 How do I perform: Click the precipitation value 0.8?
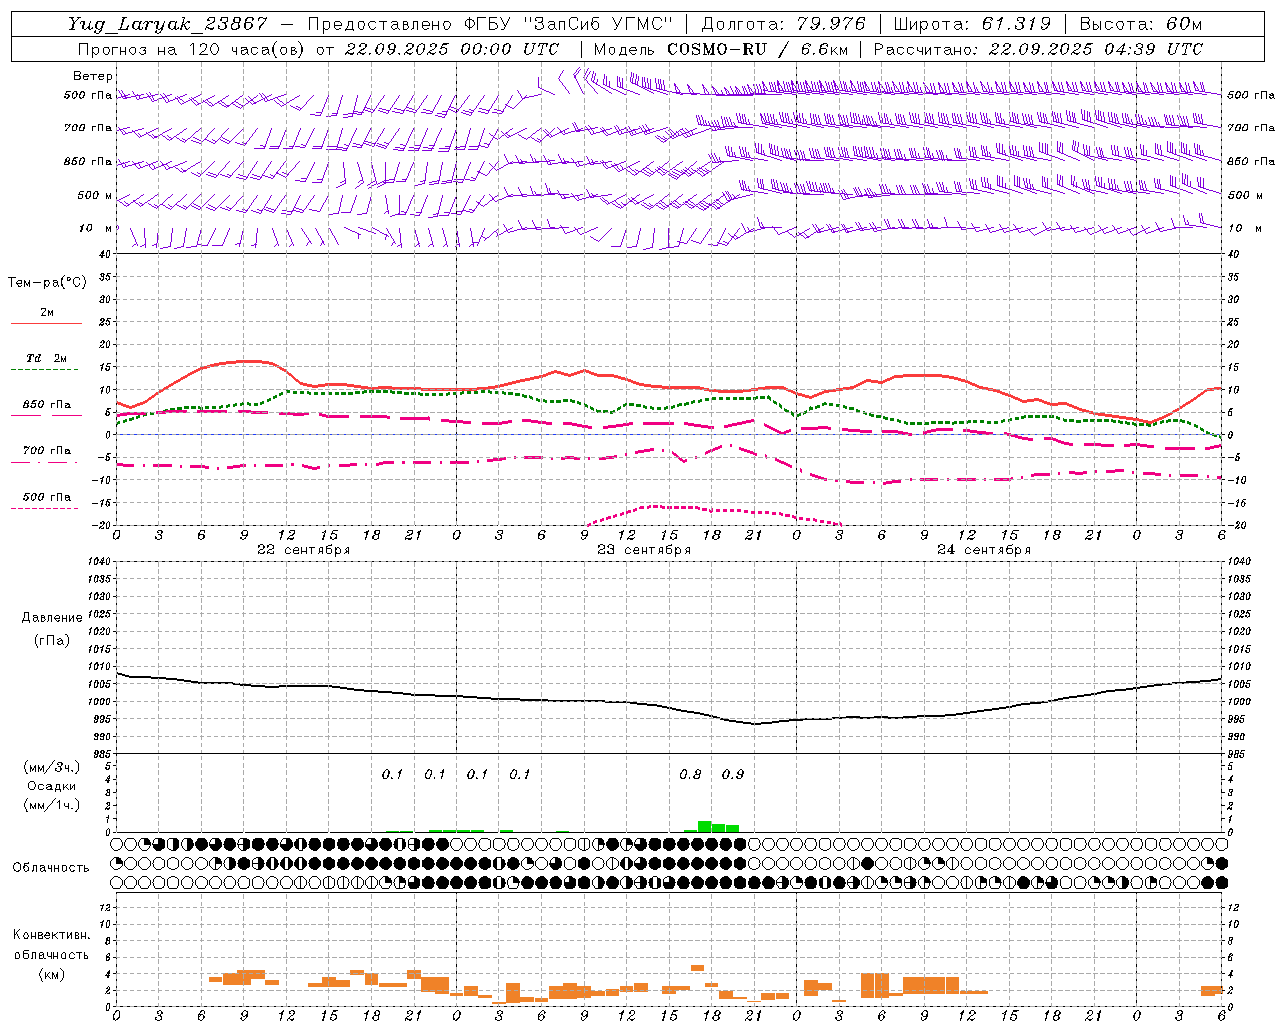pos(690,775)
